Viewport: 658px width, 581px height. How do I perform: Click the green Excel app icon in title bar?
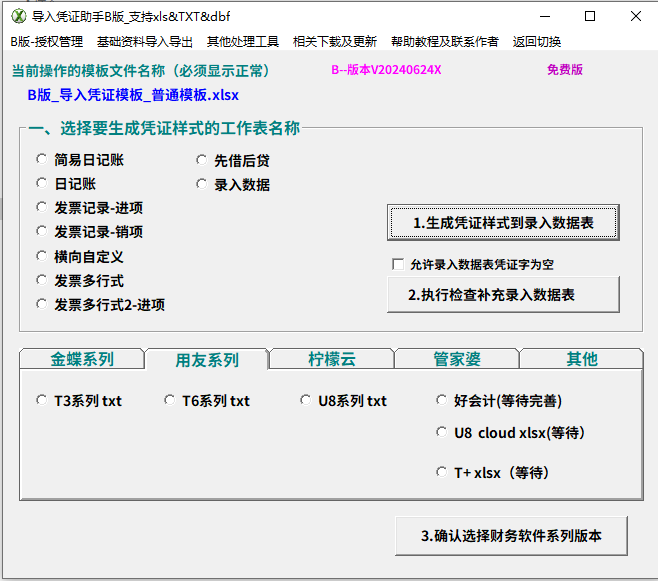point(18,16)
